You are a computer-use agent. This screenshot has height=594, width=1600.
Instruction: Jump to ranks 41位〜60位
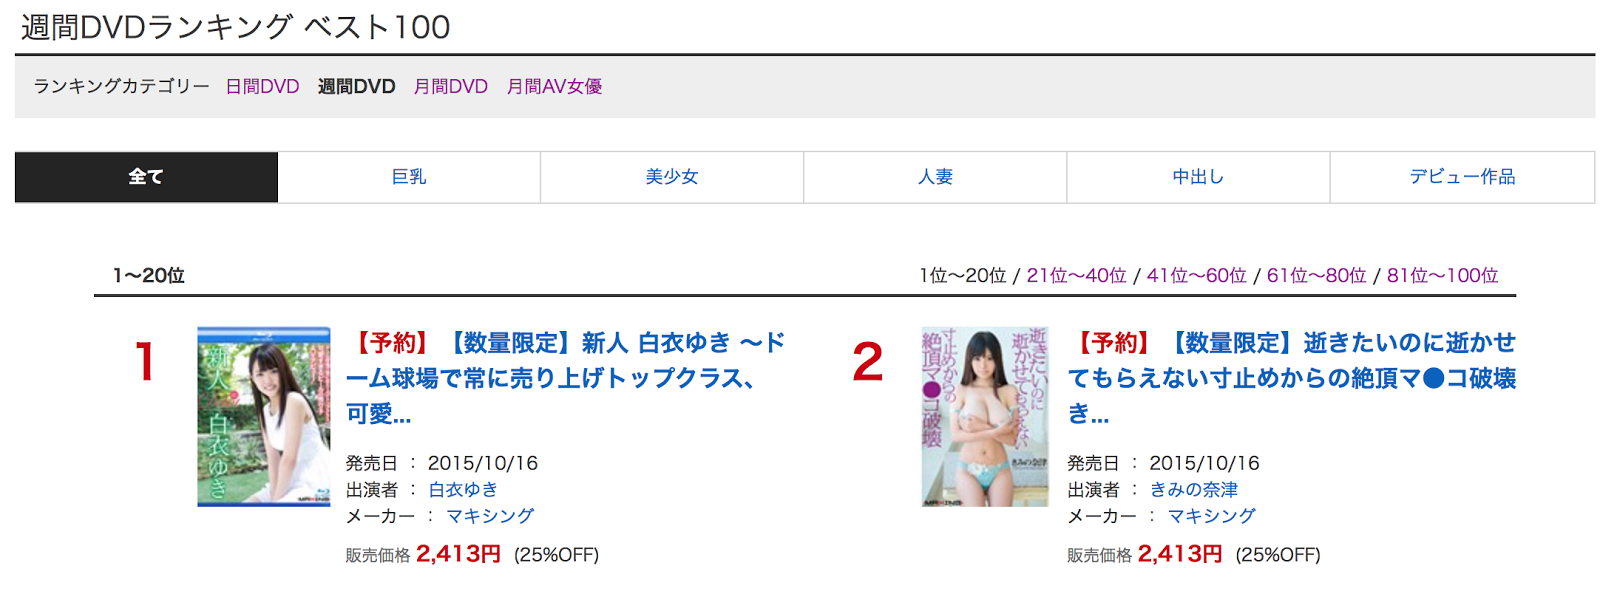click(x=1196, y=276)
